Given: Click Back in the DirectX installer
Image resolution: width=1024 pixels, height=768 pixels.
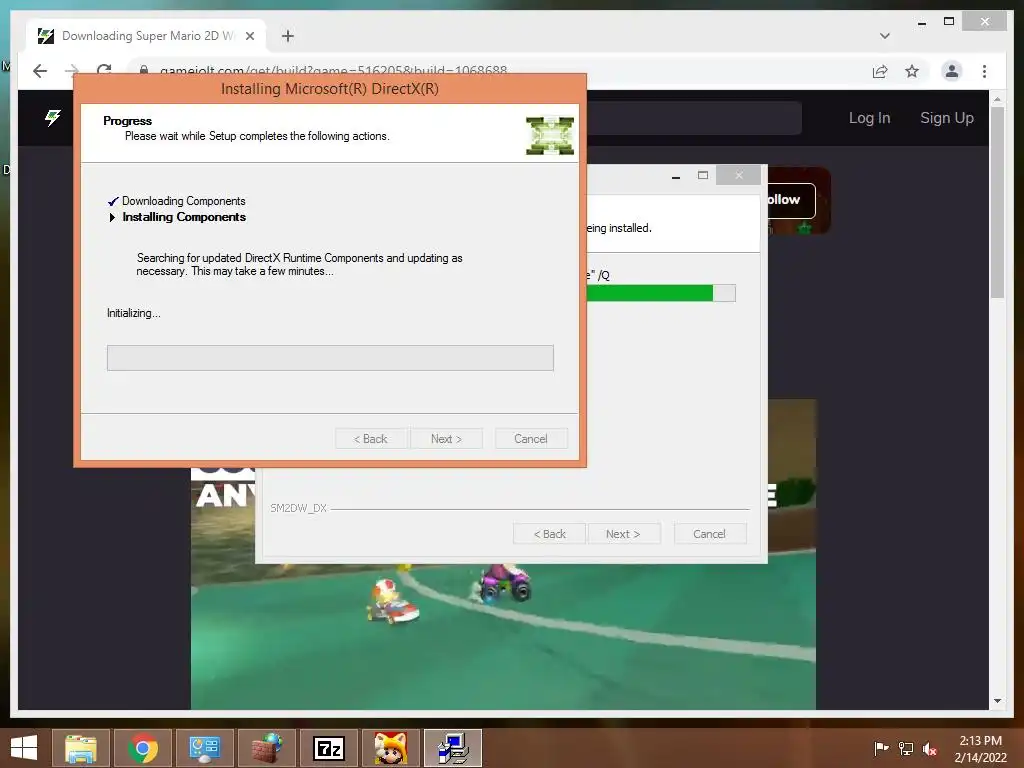Looking at the screenshot, I should pyautogui.click(x=371, y=439).
